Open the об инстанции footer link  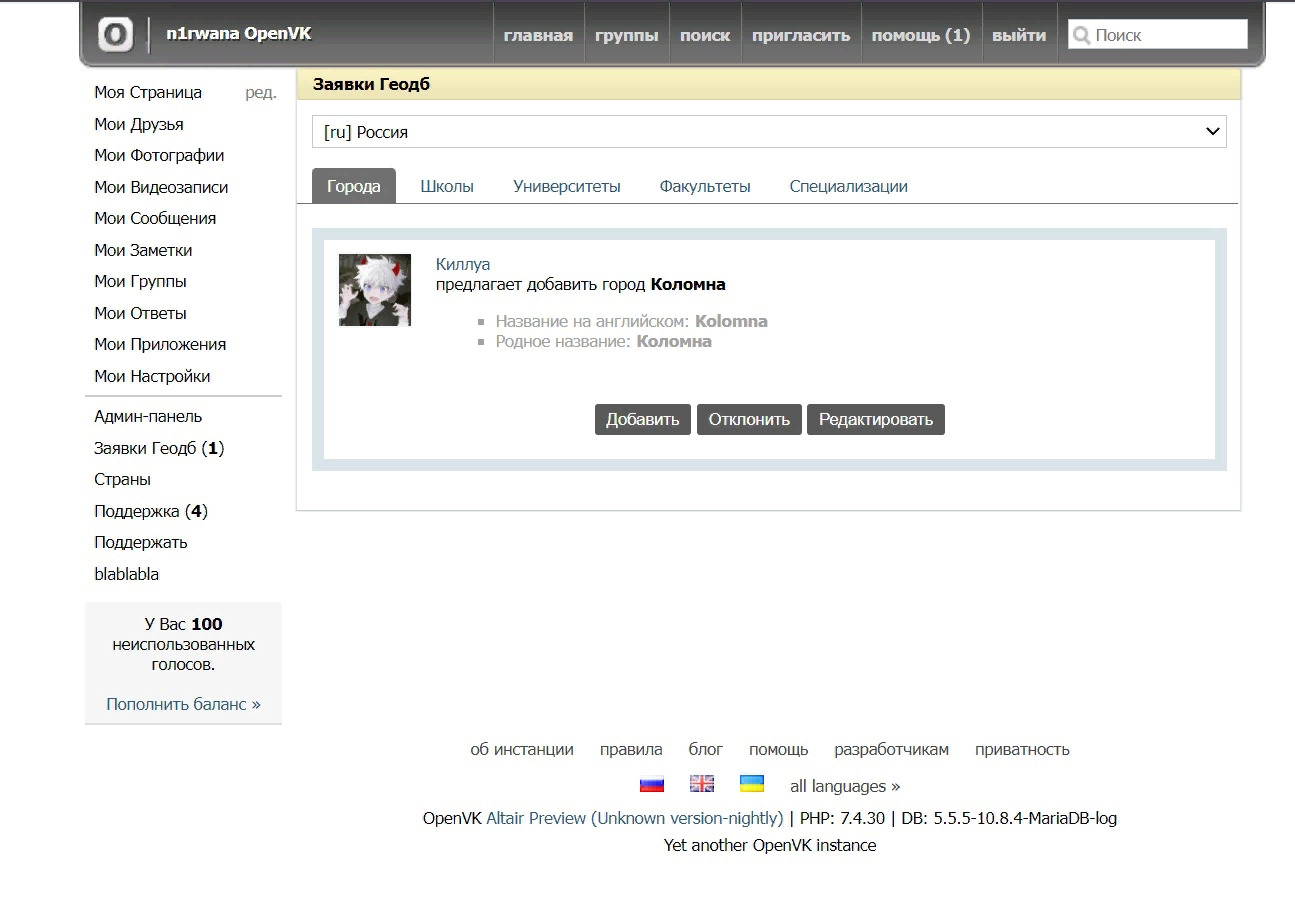point(522,749)
